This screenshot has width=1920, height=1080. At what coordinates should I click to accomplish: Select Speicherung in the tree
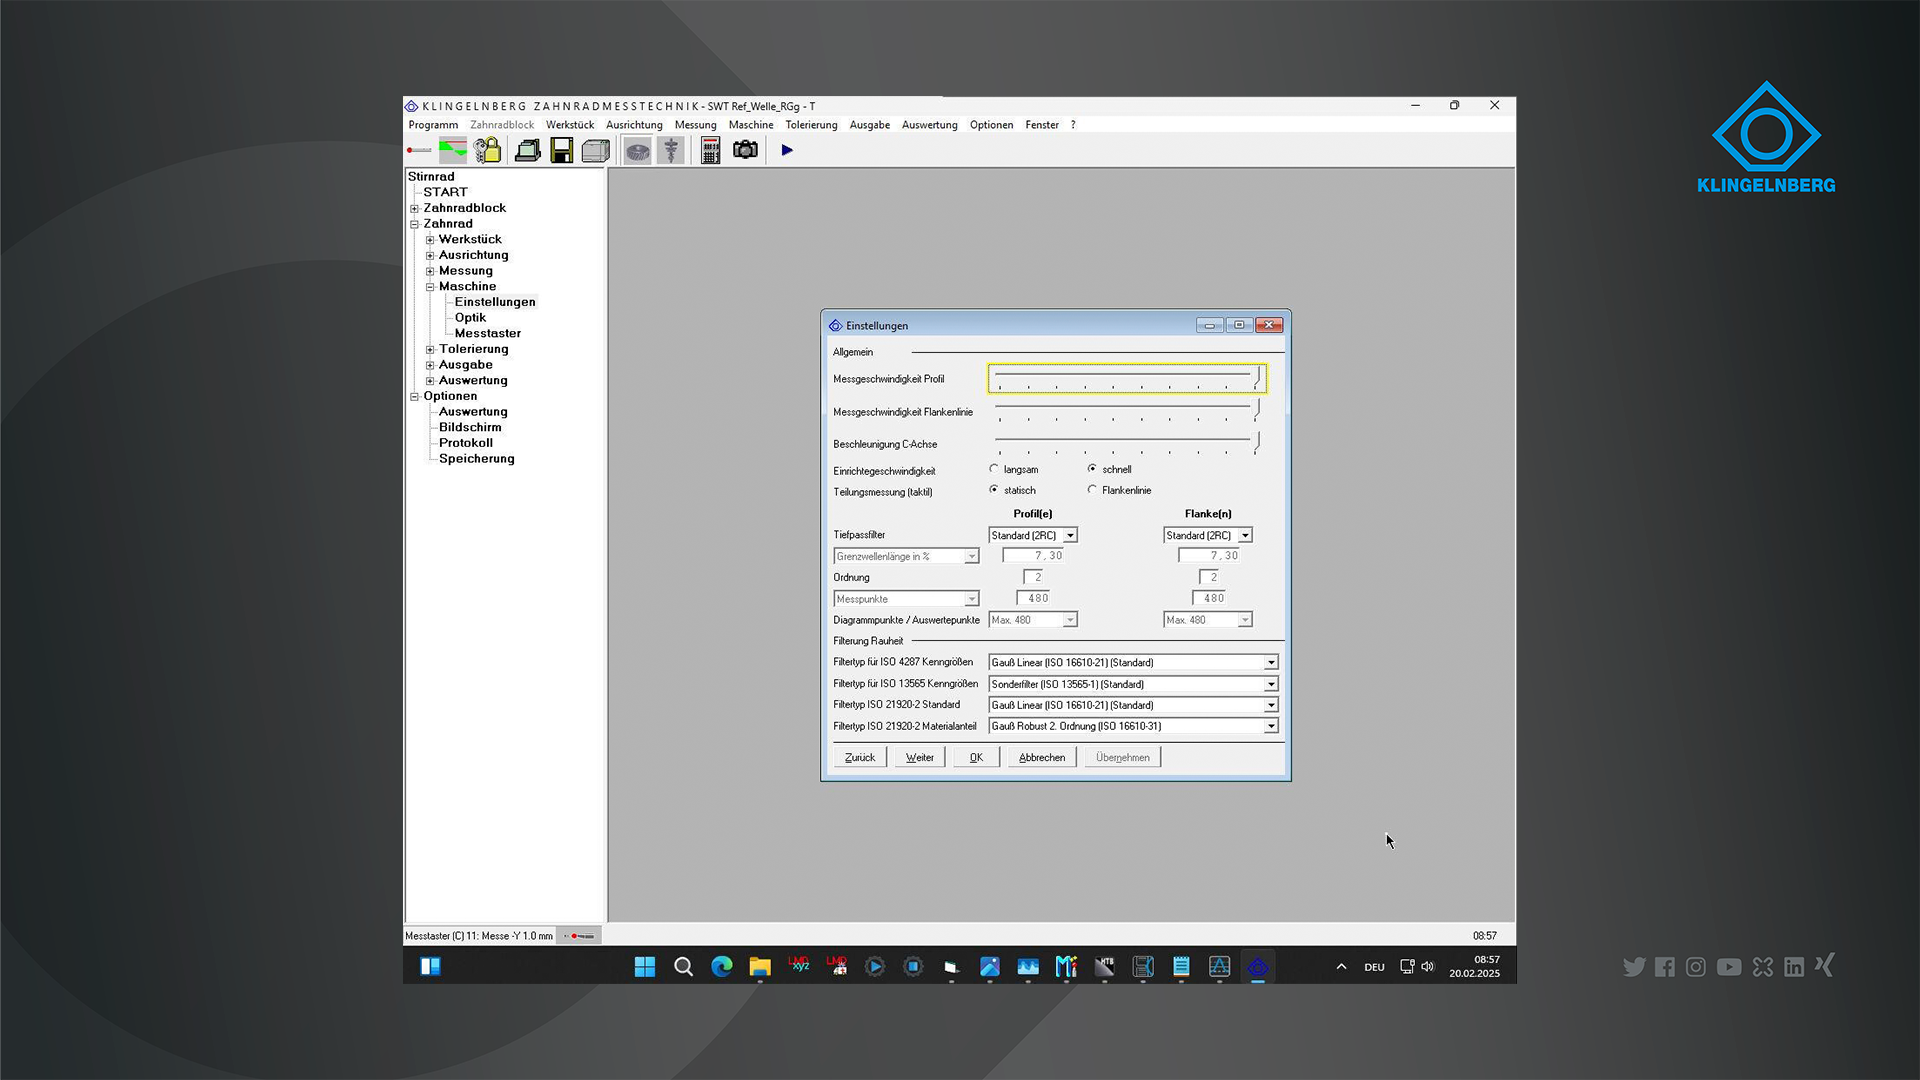click(477, 459)
